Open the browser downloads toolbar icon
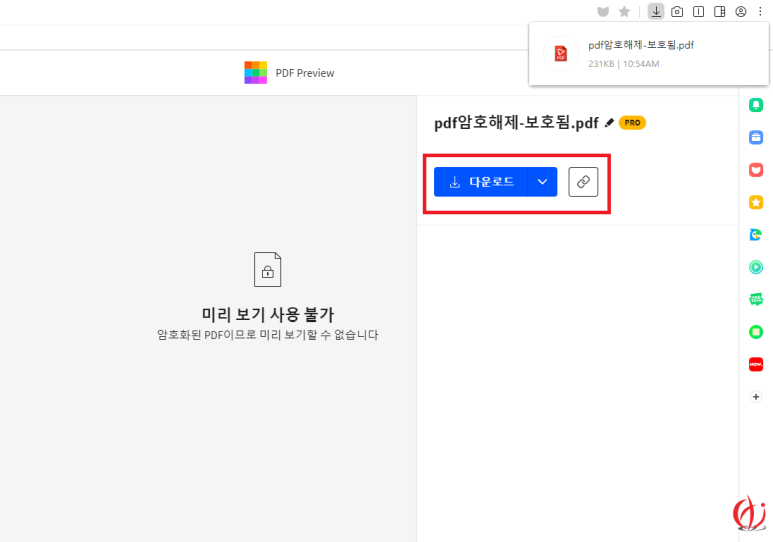The width and height of the screenshot is (773, 542). (656, 11)
